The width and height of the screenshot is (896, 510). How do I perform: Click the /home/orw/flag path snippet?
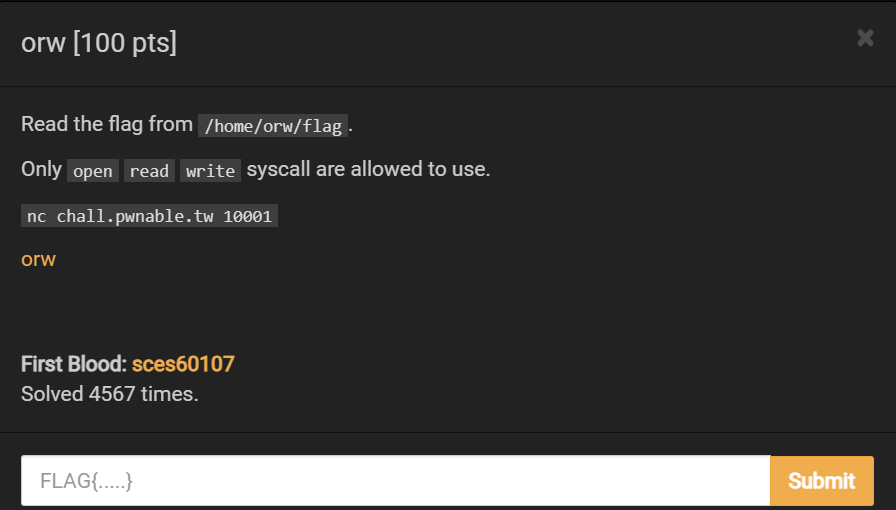pos(273,125)
